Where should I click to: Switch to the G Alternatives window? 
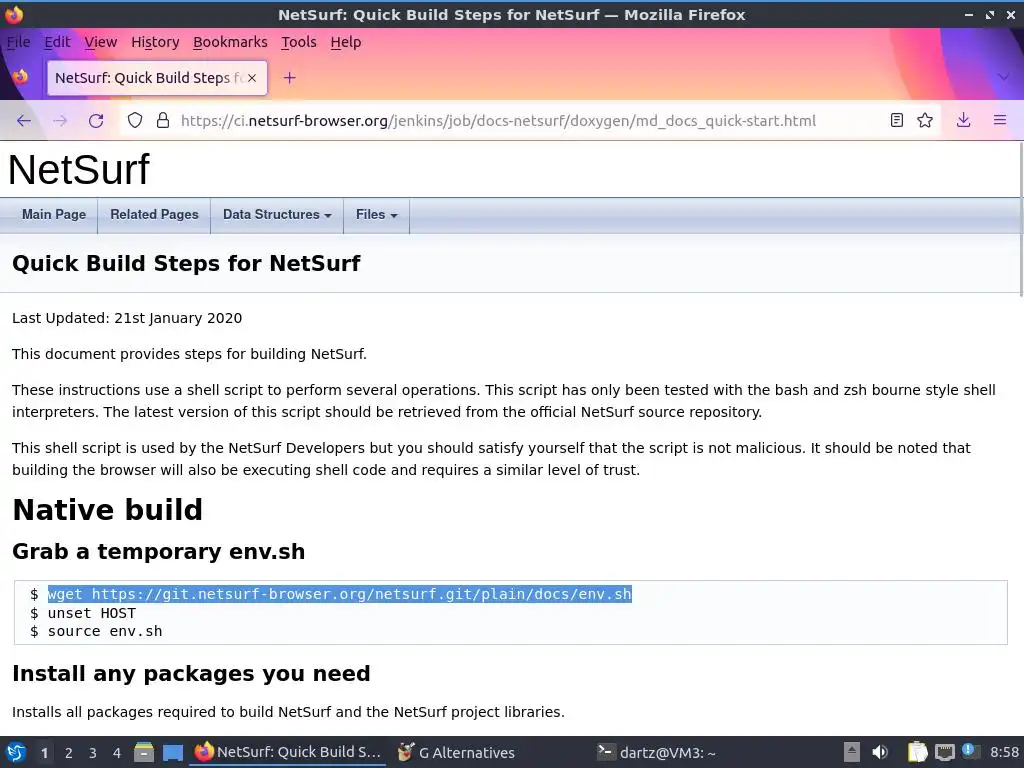[457, 752]
